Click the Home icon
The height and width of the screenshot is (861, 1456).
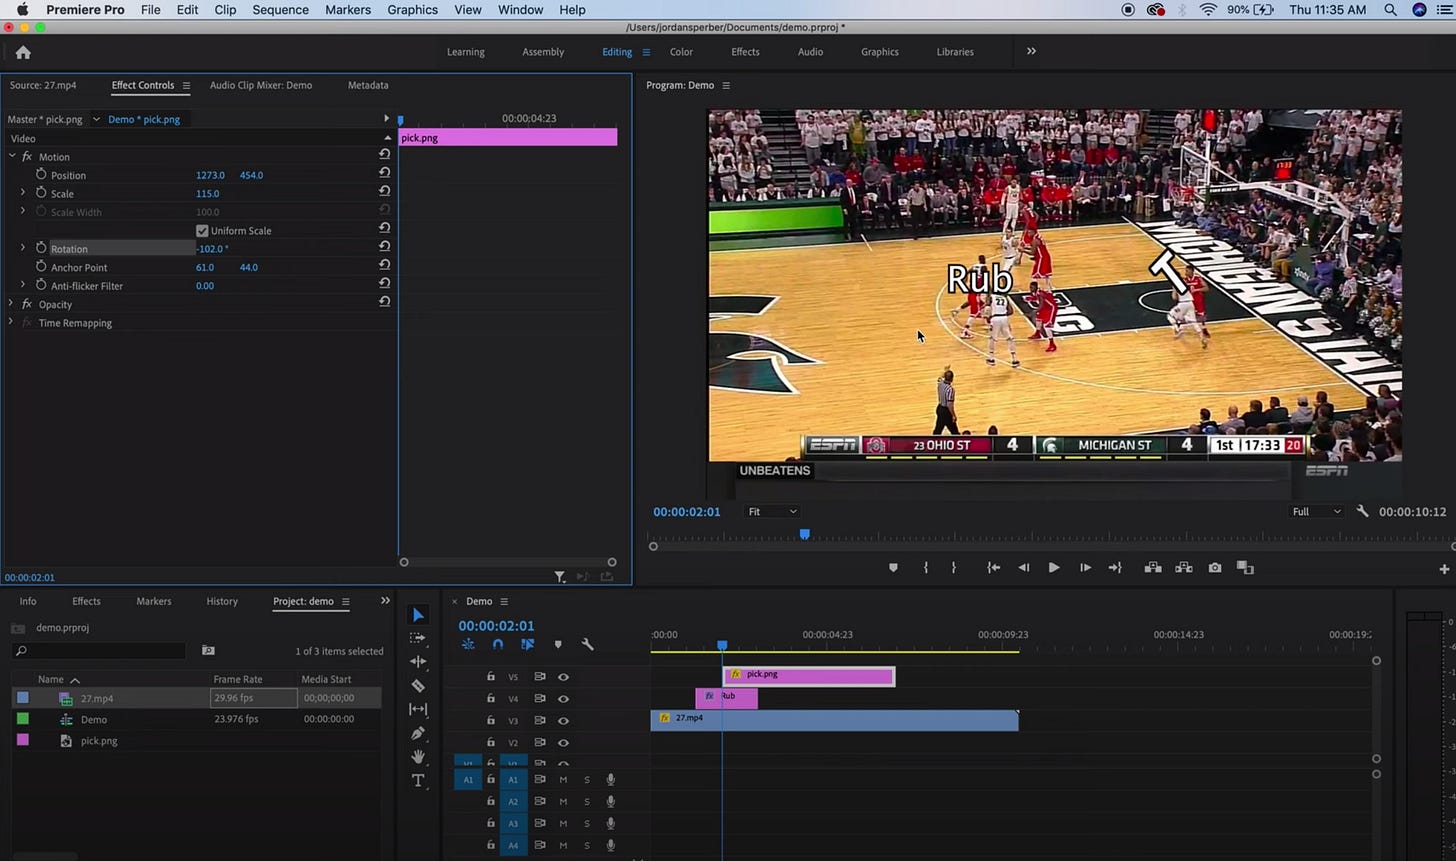click(x=23, y=52)
